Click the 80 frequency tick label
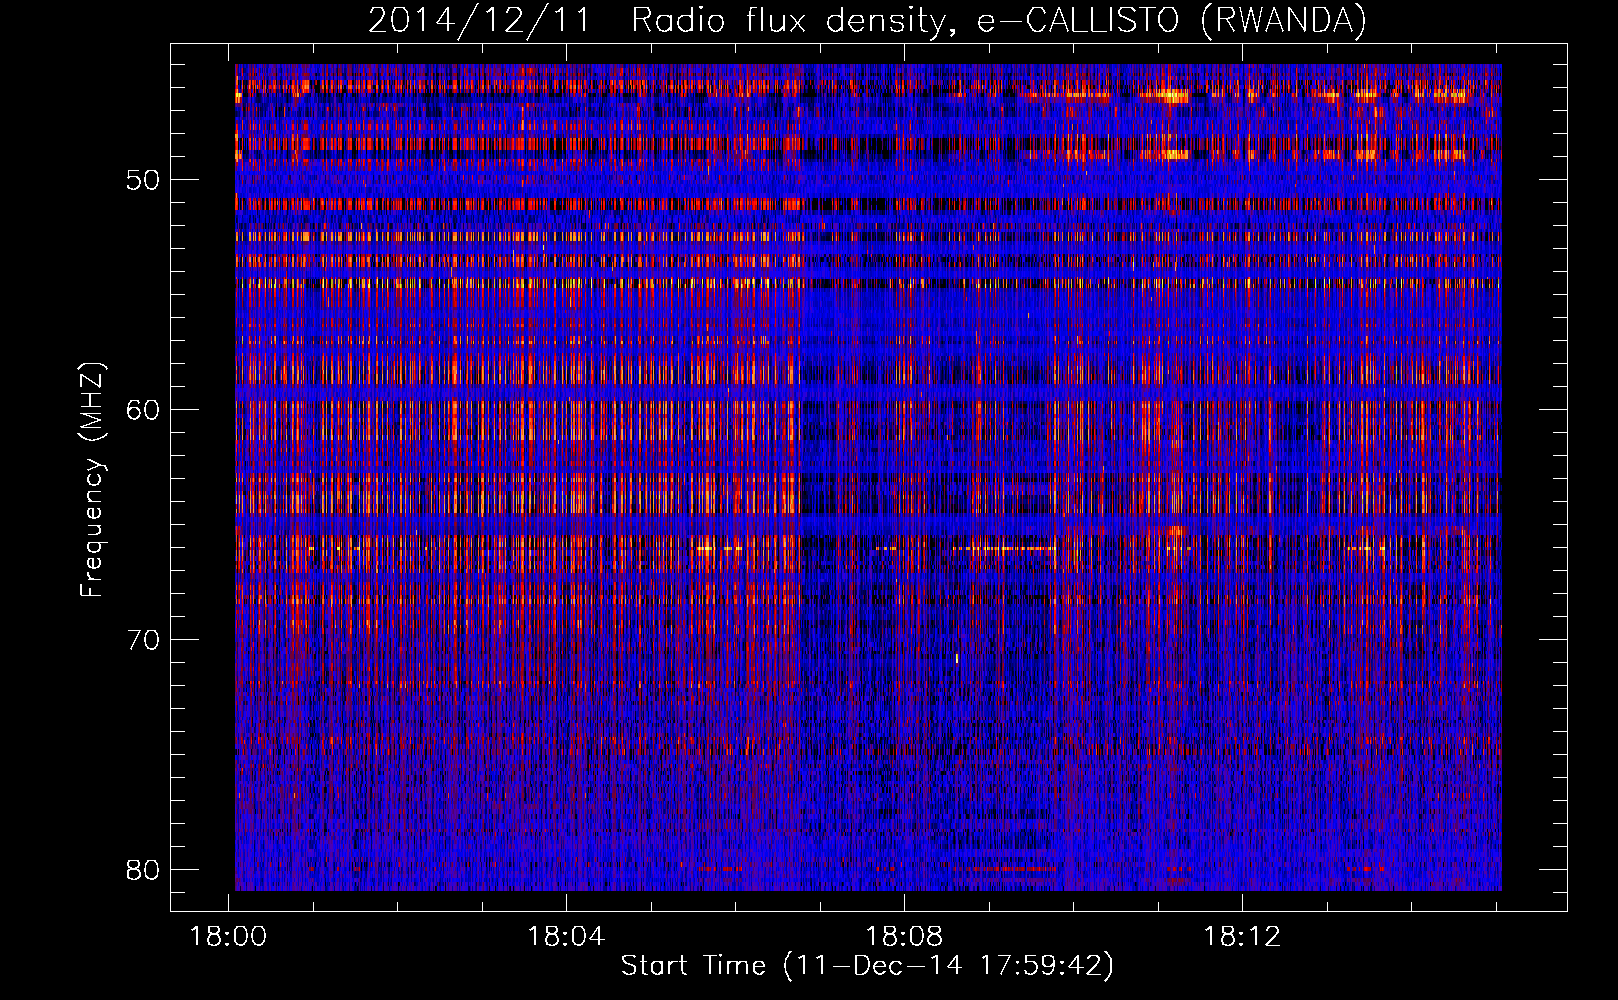The width and height of the screenshot is (1618, 1000). pos(144,869)
